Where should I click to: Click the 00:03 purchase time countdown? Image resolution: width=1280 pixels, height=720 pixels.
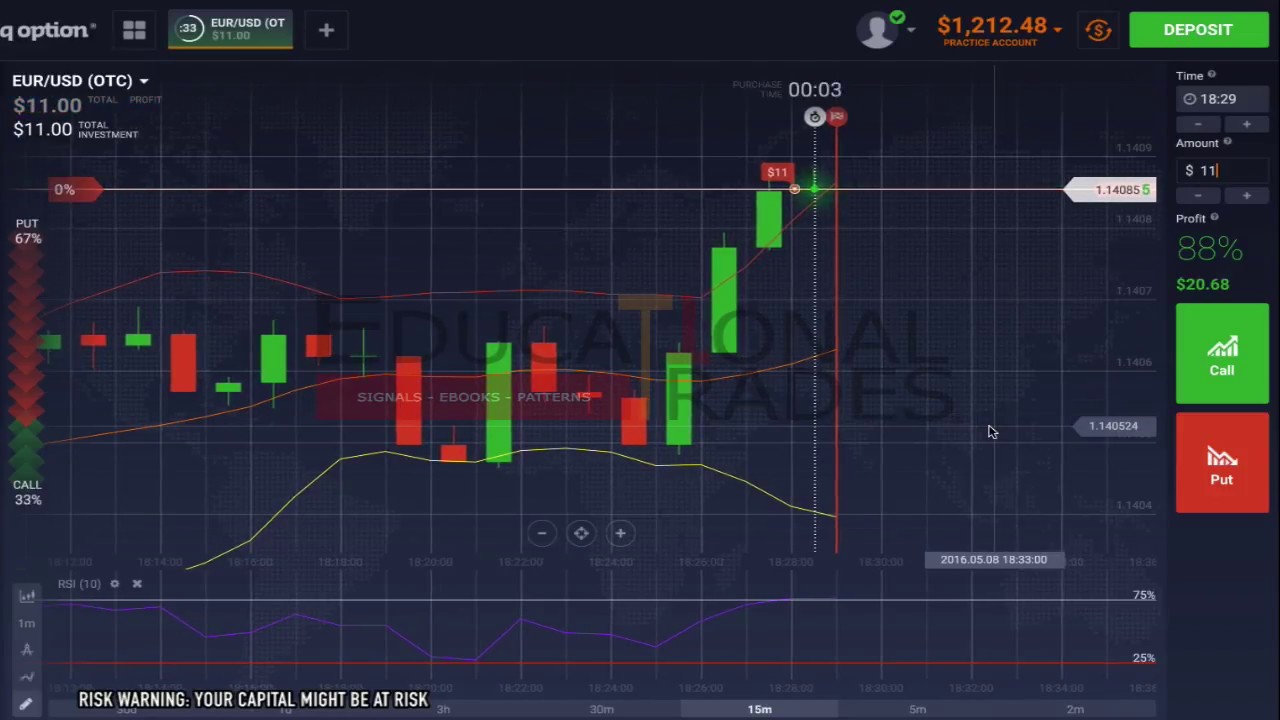click(x=815, y=90)
